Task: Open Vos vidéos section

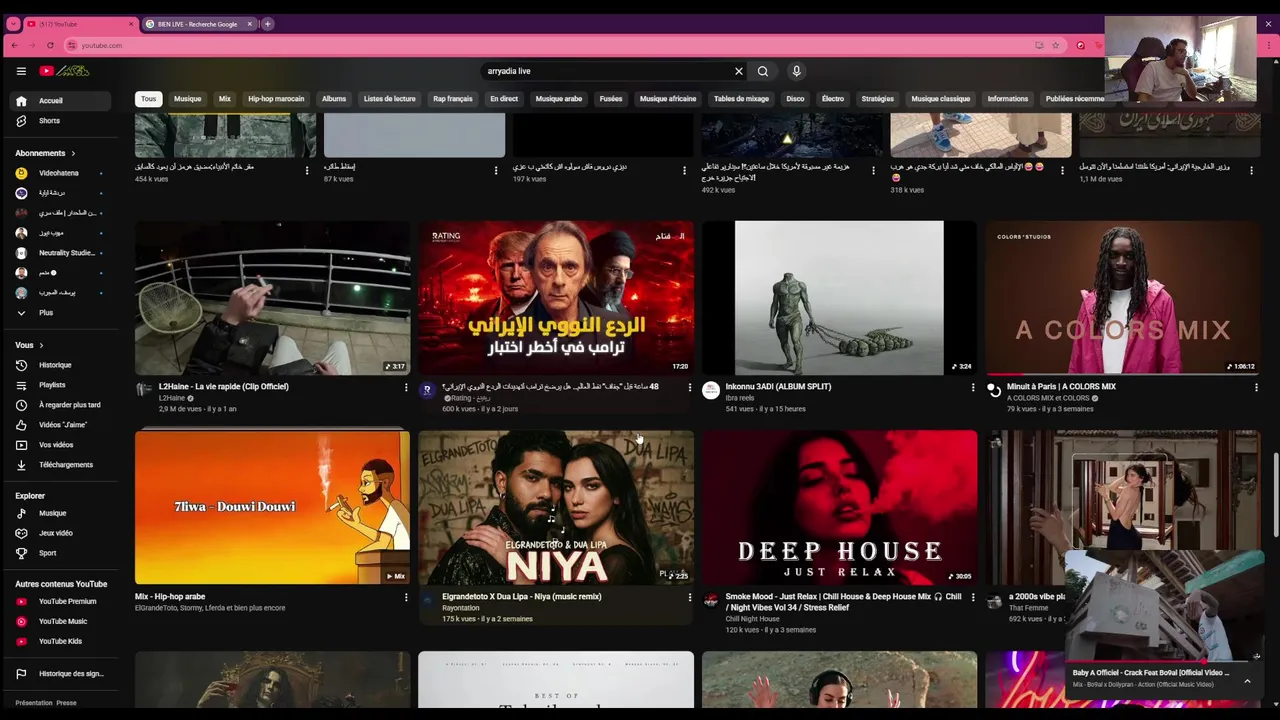Action: click(x=62, y=445)
